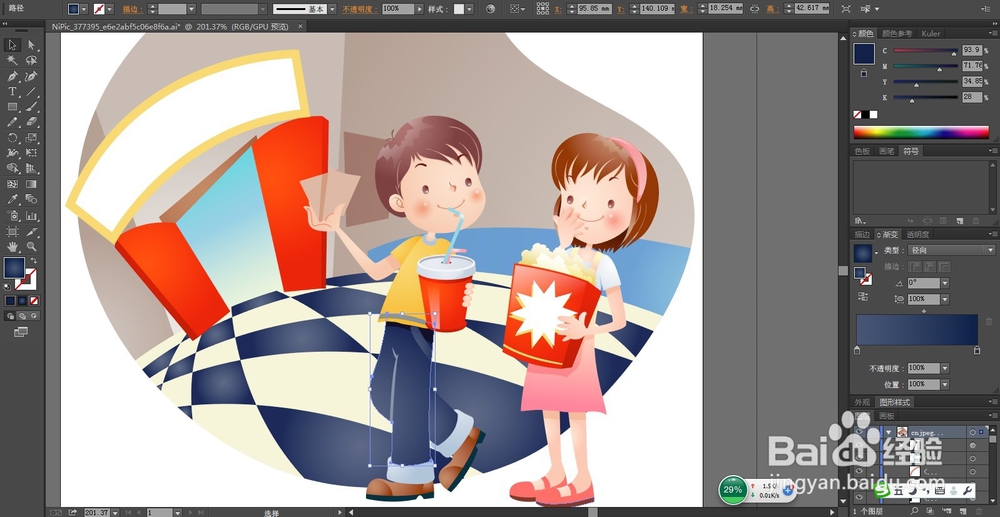
Task: Close the NiPic document tab
Action: (300, 26)
